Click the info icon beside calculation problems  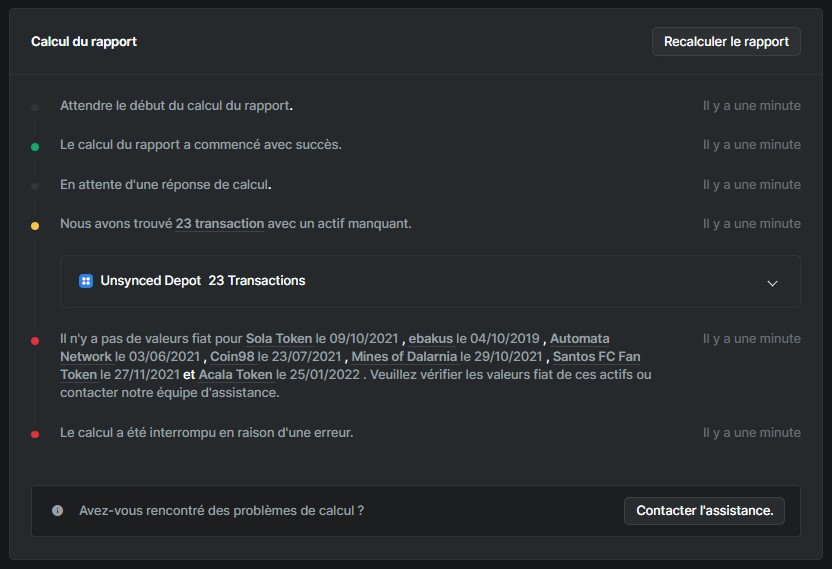58,510
